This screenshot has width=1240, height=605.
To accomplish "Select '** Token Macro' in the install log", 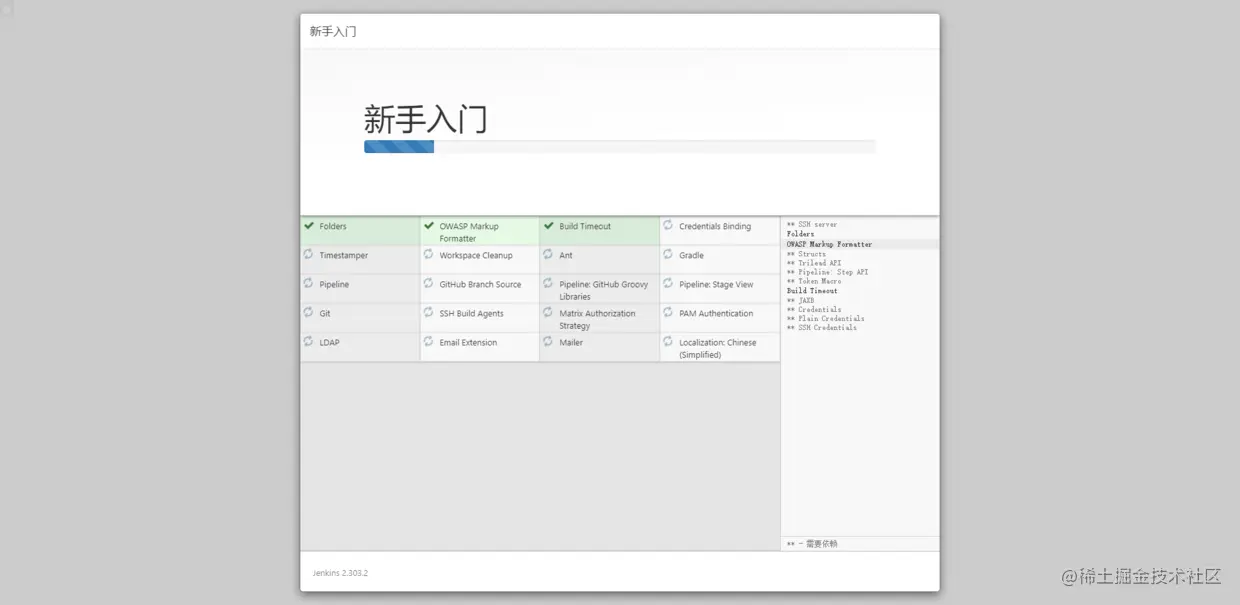I will 813,281.
